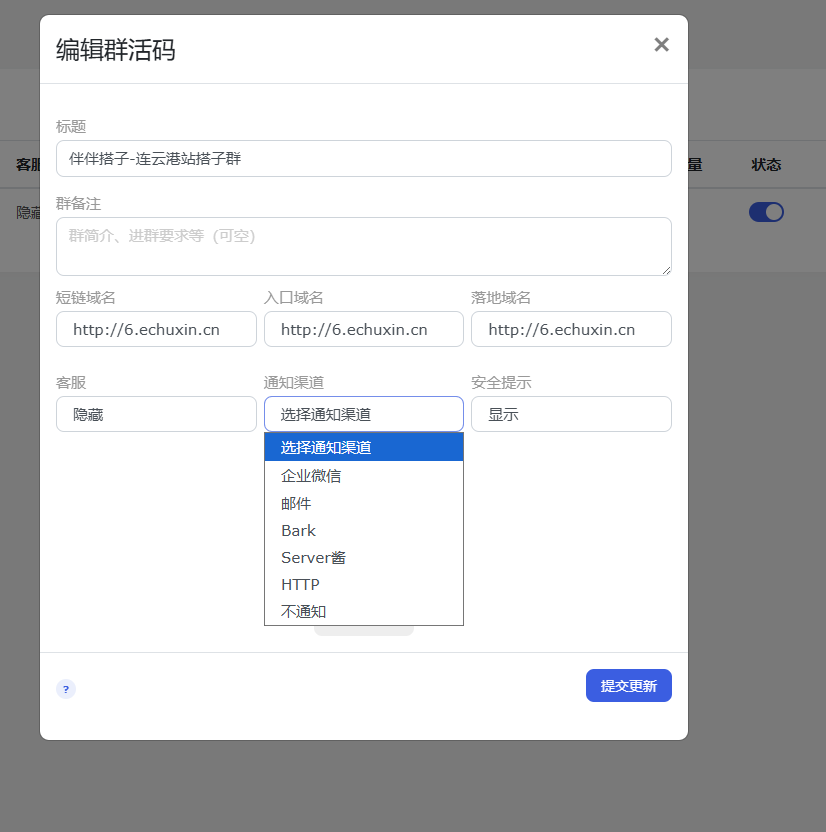Click 提交更新 to submit the update
Image resolution: width=826 pixels, height=832 pixels.
point(628,685)
